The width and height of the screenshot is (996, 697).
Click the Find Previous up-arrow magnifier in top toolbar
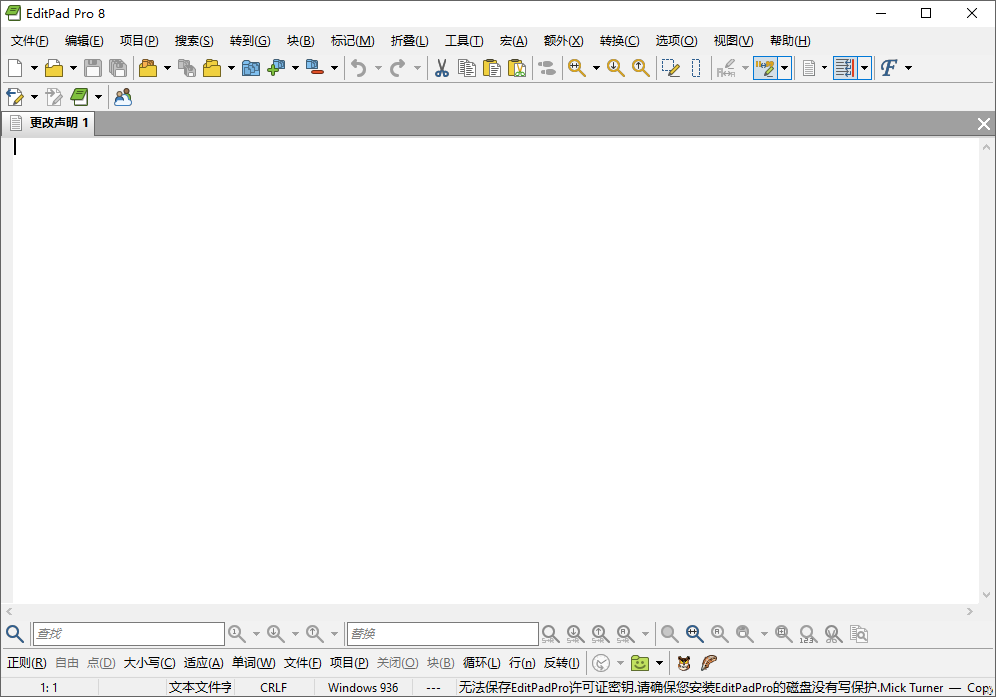[641, 68]
